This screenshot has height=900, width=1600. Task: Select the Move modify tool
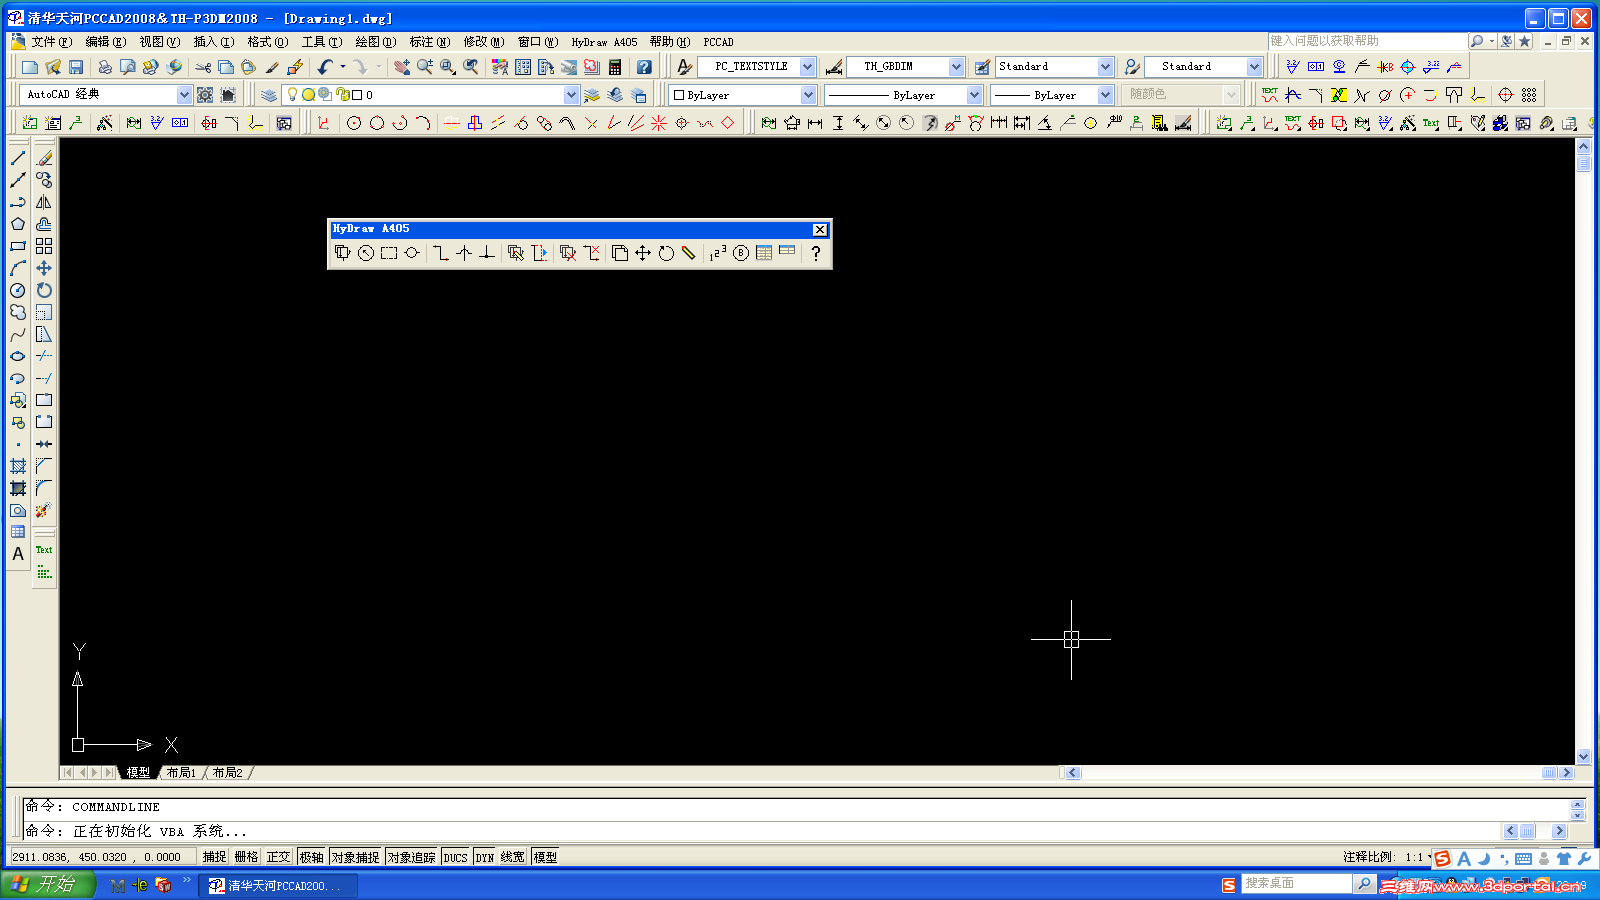point(44,268)
